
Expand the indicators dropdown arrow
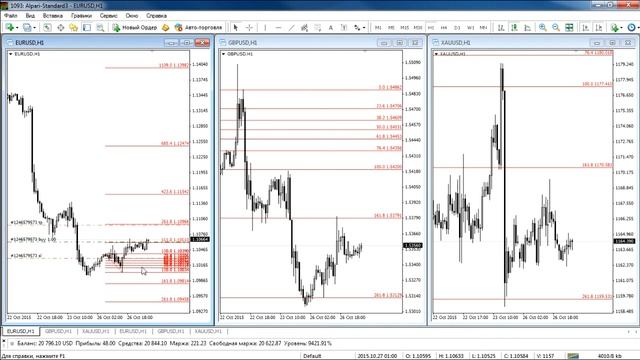point(621,28)
